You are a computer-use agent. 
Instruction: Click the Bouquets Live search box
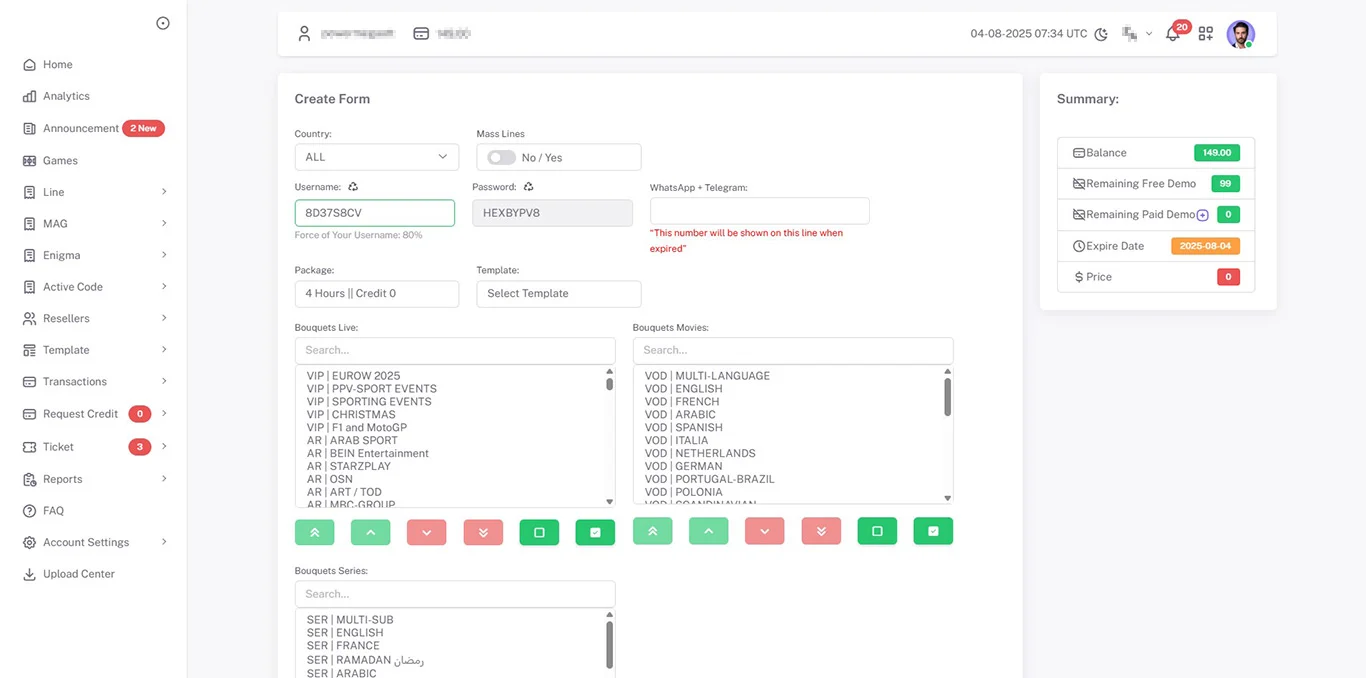click(x=455, y=350)
